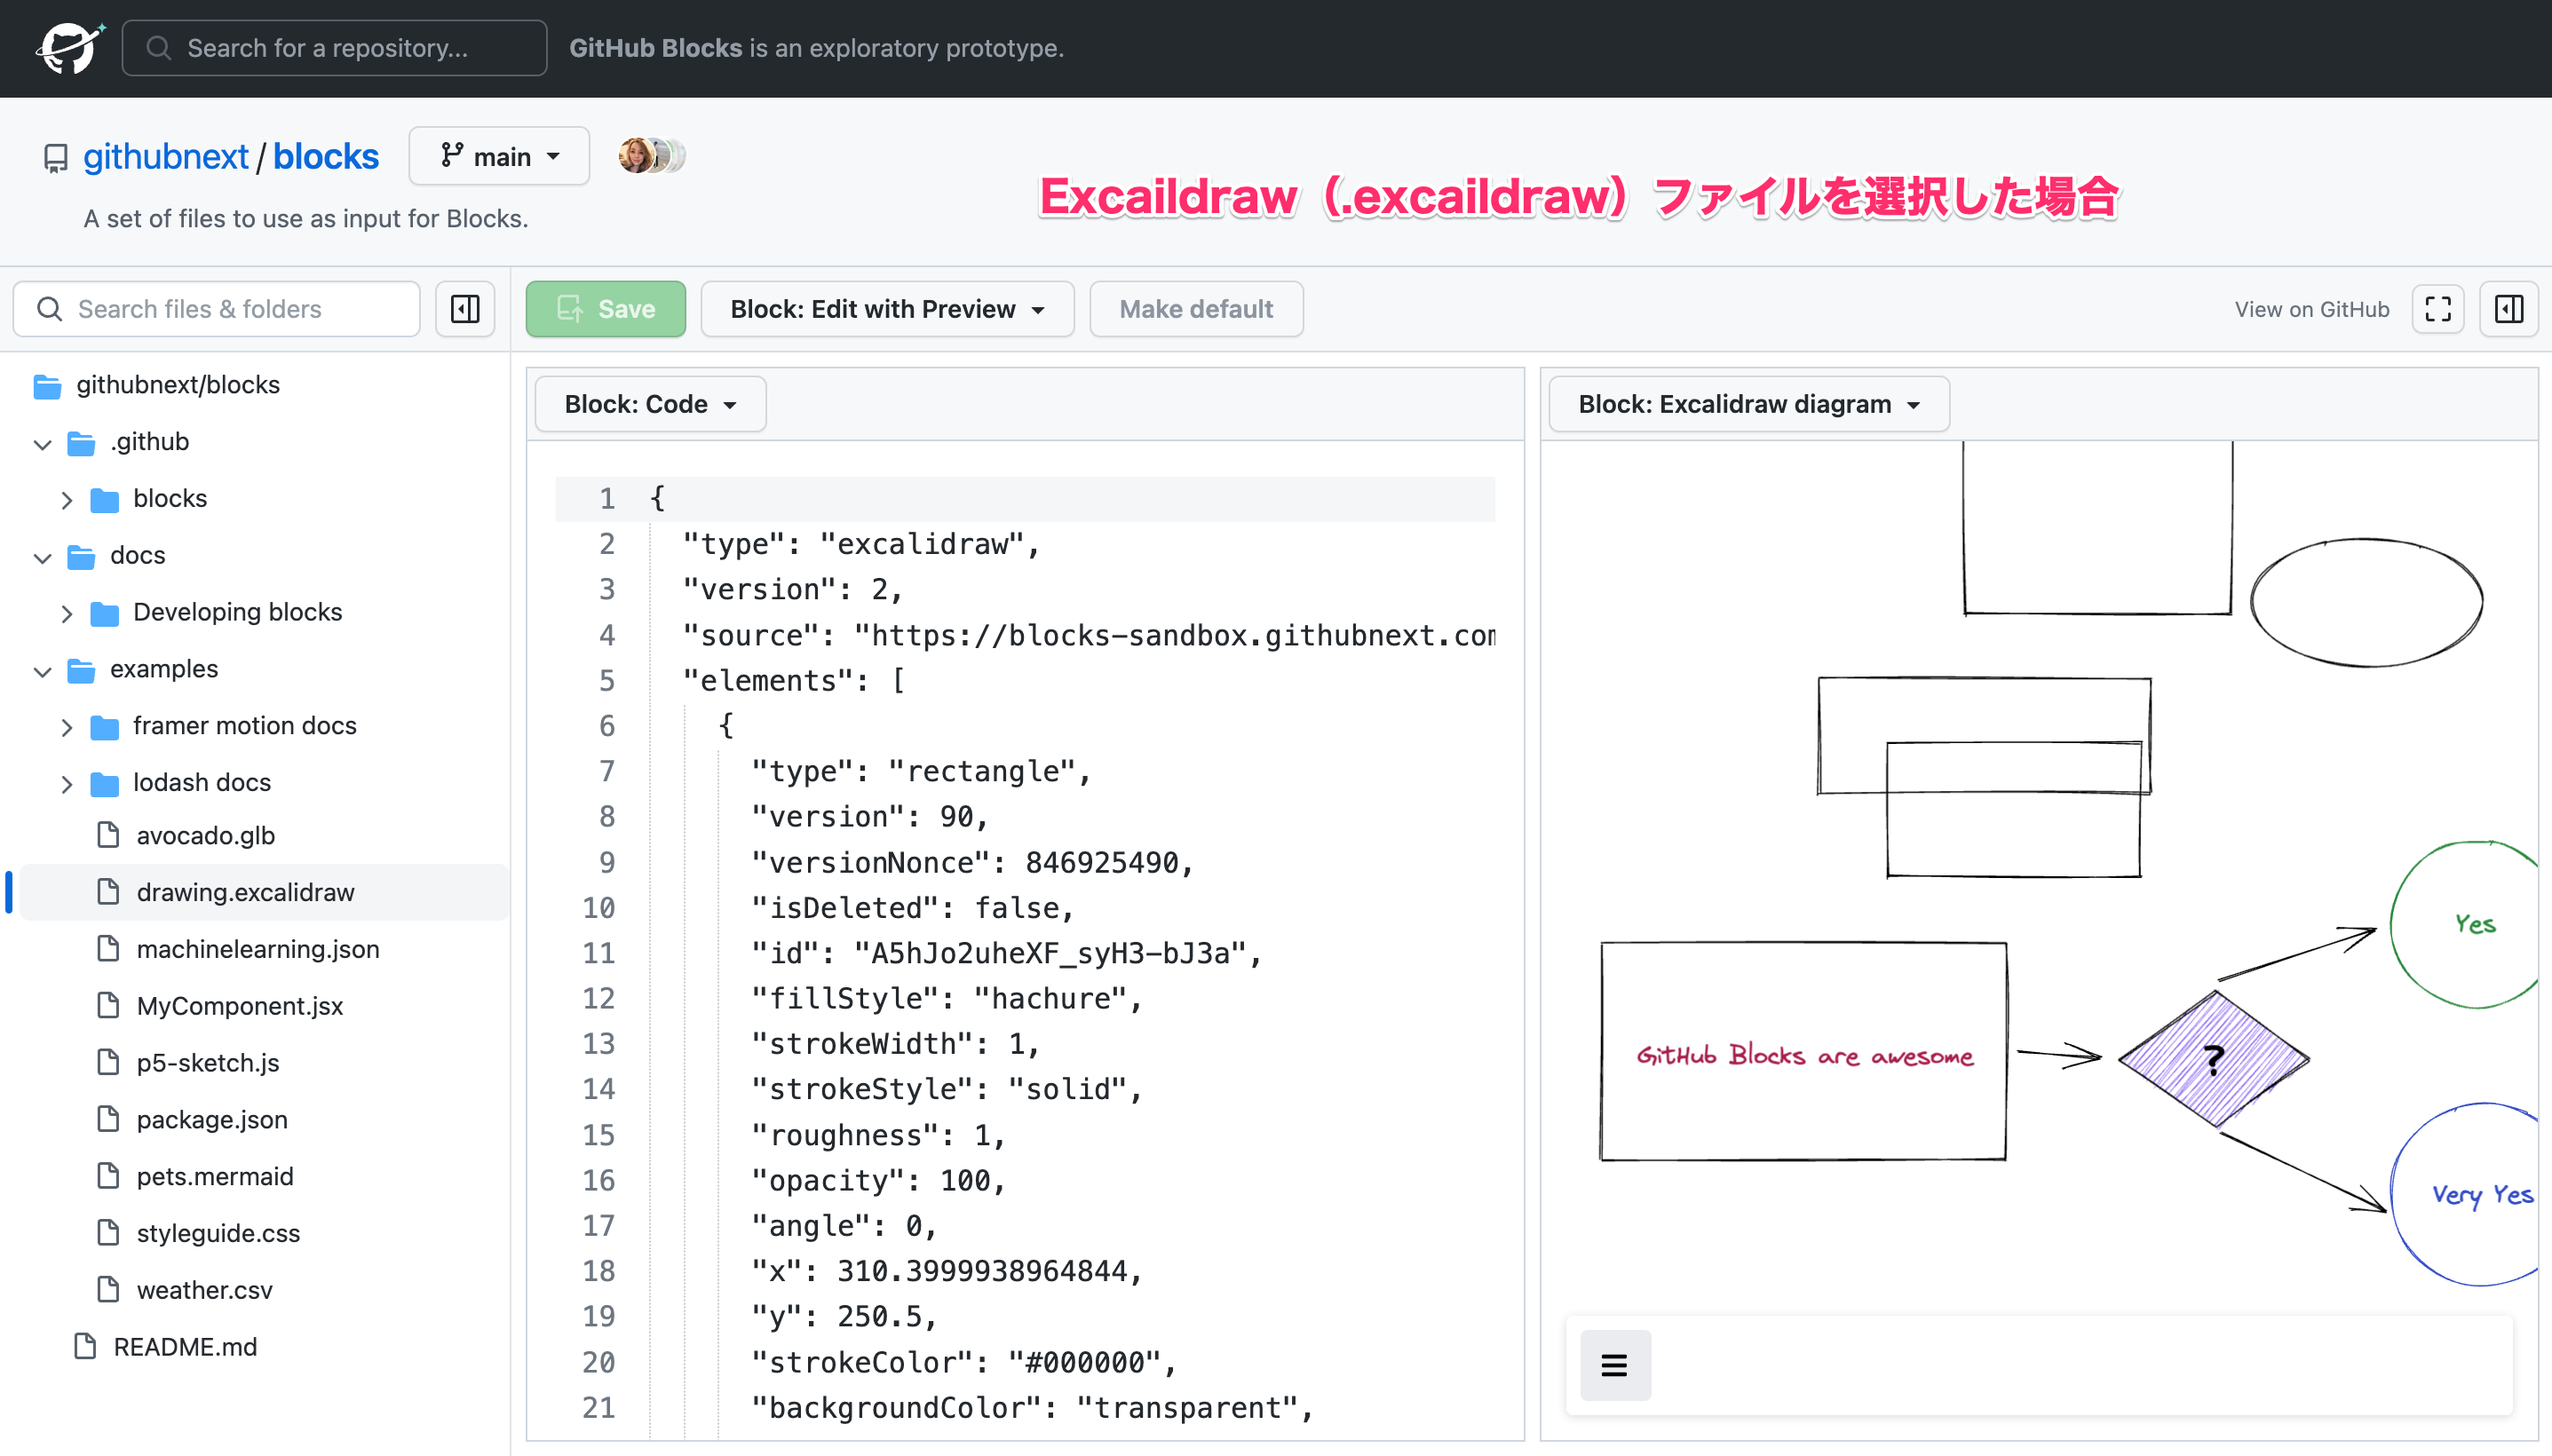Open the Block: Excalidraw diagram selector
The image size is (2552, 1456).
coord(1745,403)
